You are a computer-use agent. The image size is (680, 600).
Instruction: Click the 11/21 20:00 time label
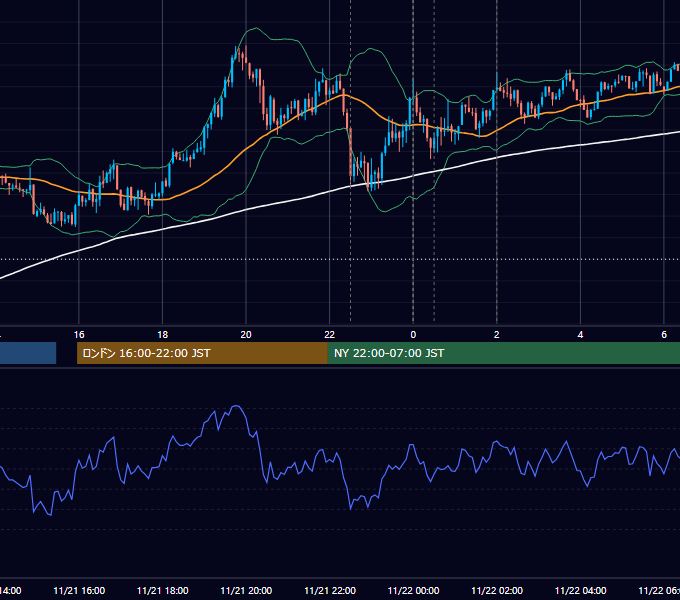click(246, 591)
